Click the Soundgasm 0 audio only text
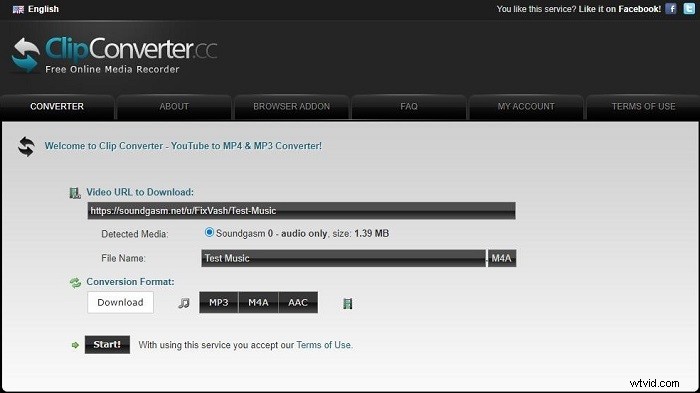Image resolution: width=700 pixels, height=393 pixels. point(302,233)
